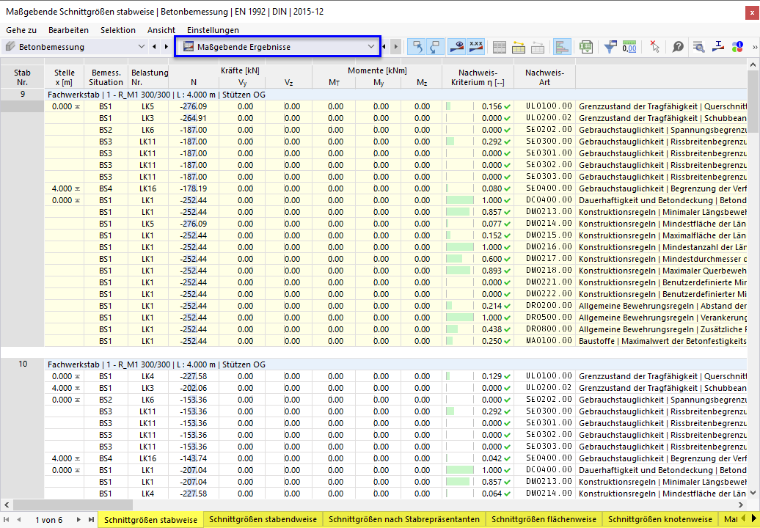Screen dimensions: 760x528
Task: Click the Nachweis-Kriterium column header
Action: pyautogui.click(x=477, y=77)
